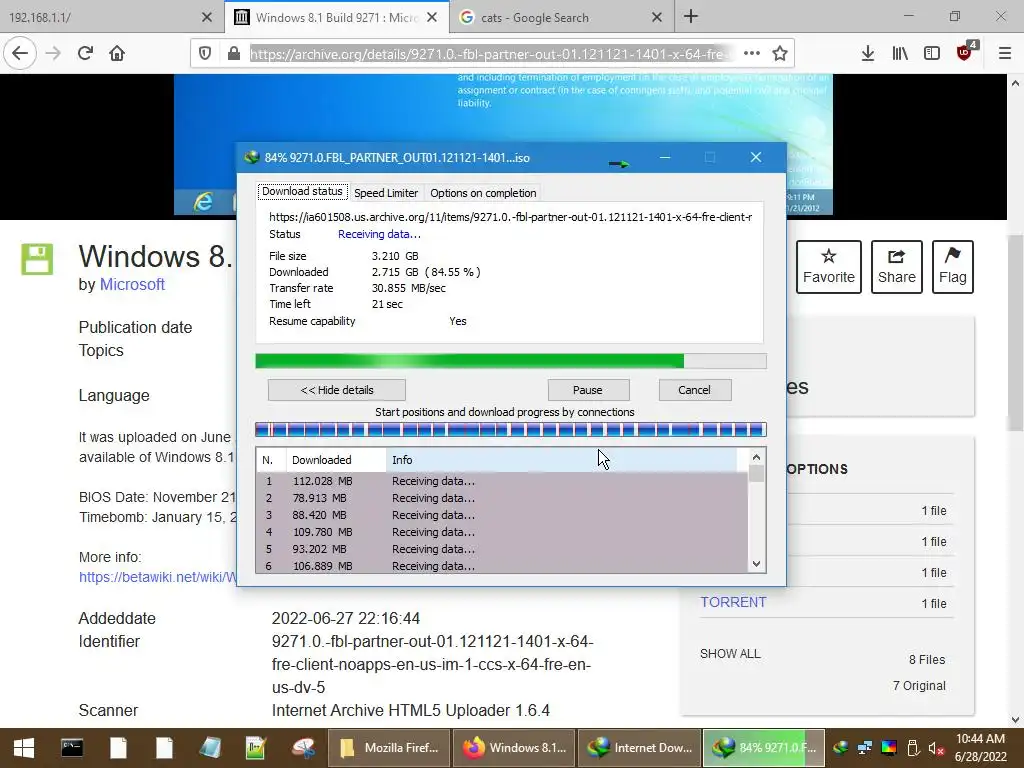Click the N. column header
The height and width of the screenshot is (768, 1024).
pos(270,460)
